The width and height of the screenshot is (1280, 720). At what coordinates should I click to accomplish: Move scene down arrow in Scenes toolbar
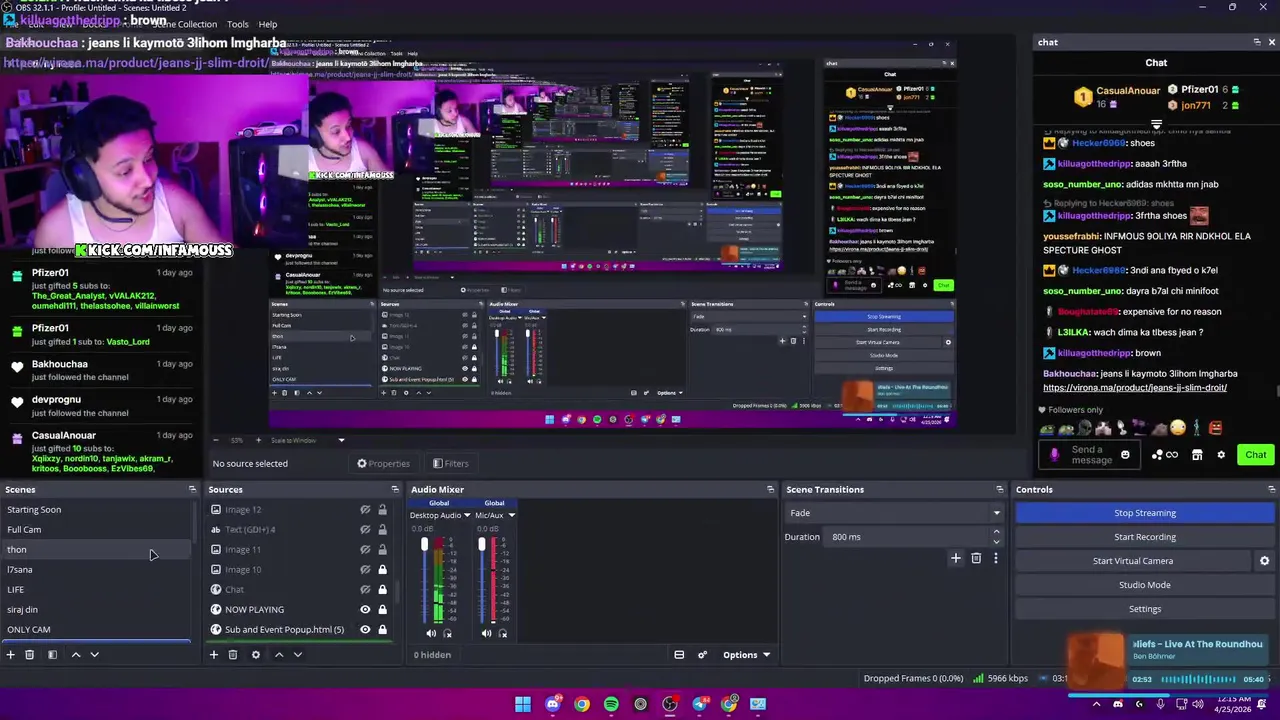click(x=95, y=655)
